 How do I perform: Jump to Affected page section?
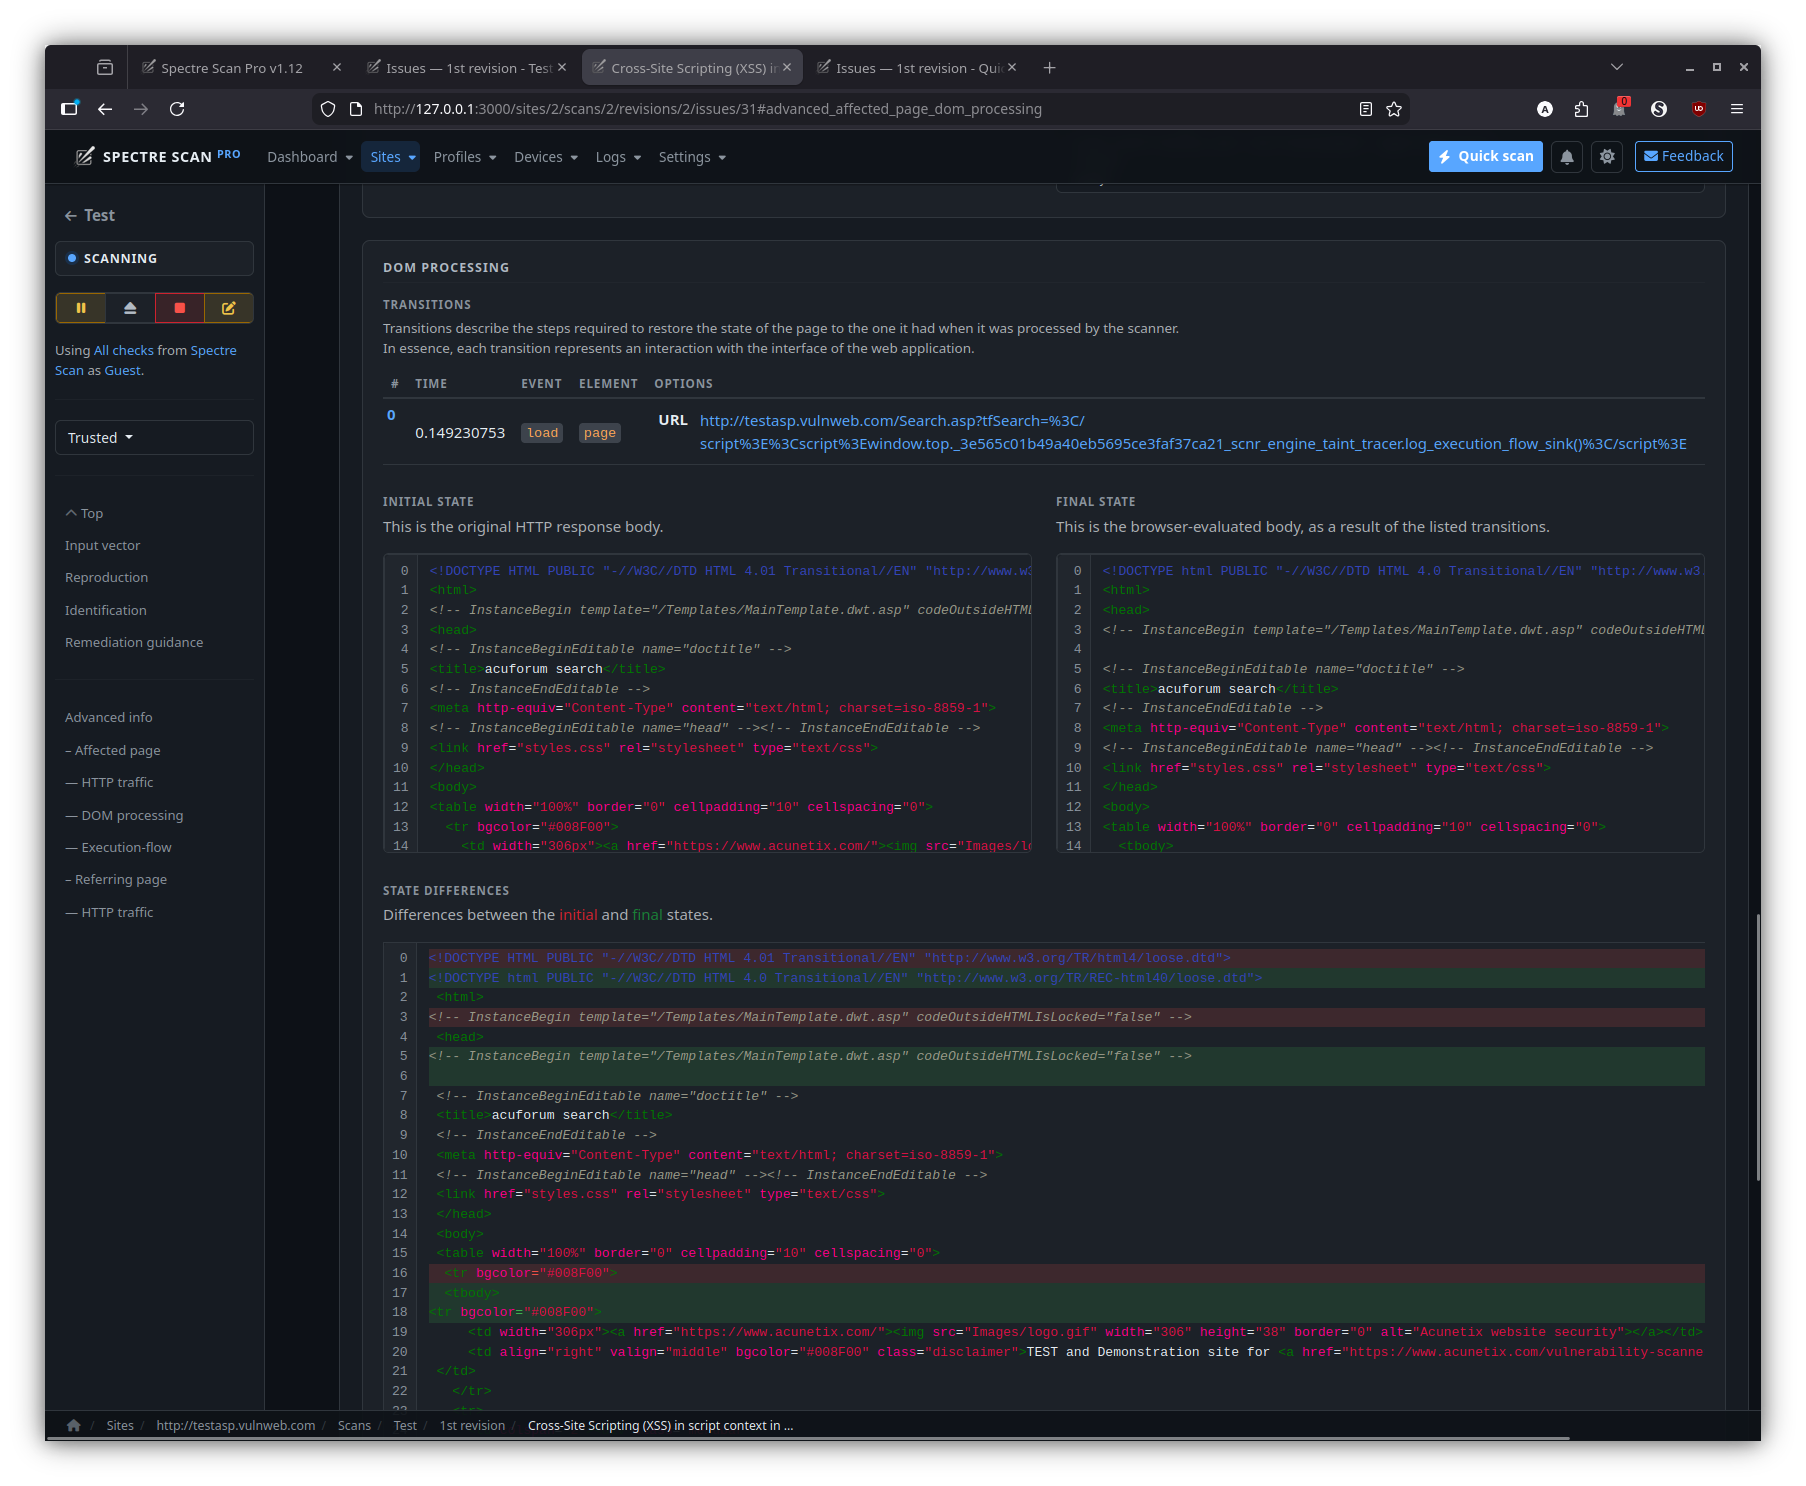113,751
